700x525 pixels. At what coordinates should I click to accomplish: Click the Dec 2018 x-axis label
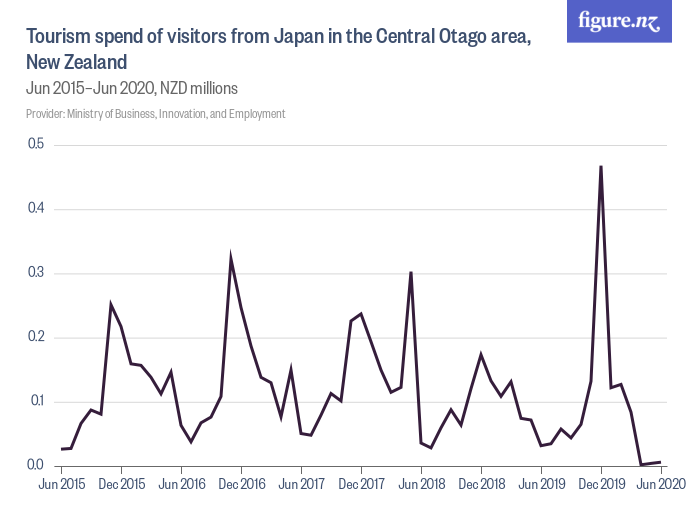(x=481, y=484)
